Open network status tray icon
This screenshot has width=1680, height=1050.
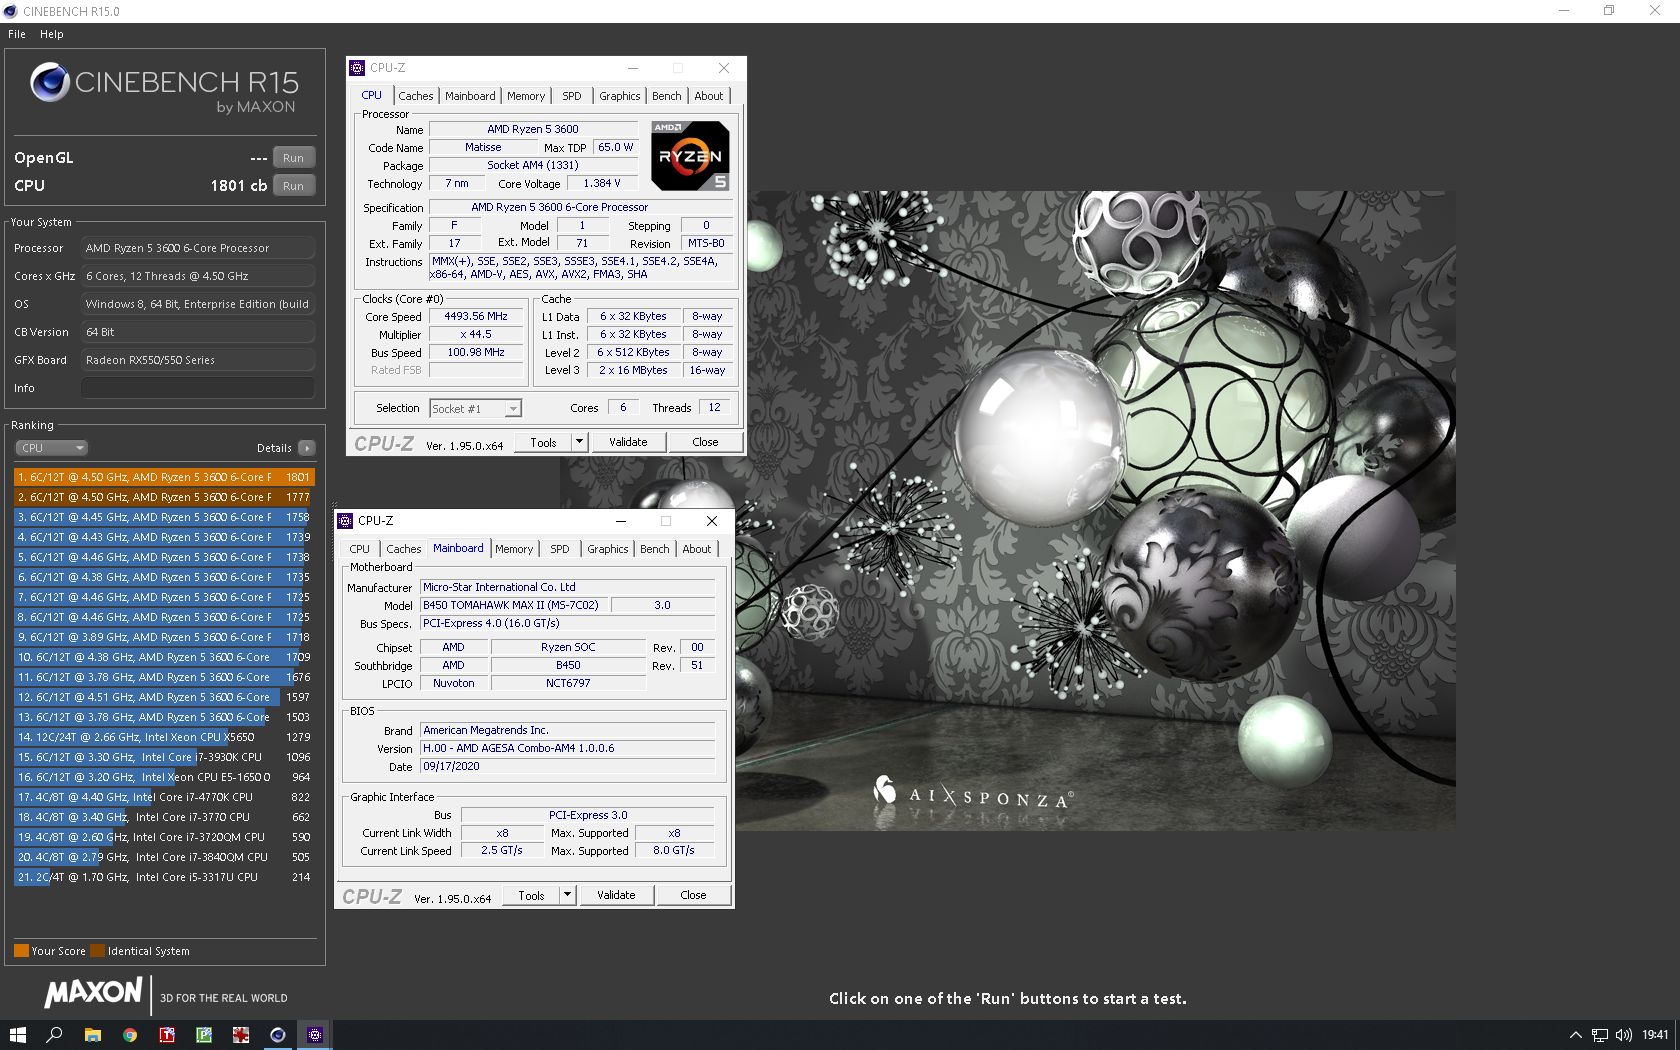1600,1035
